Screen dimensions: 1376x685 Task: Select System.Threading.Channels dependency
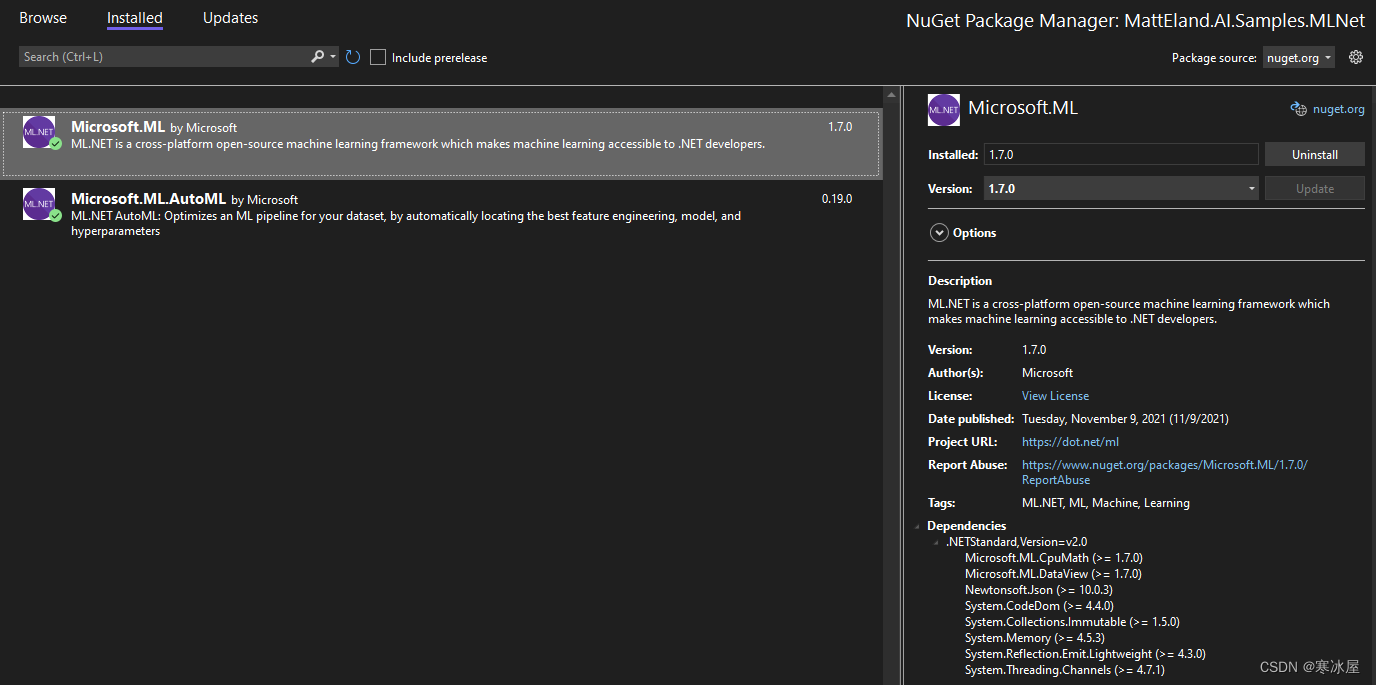click(1065, 670)
